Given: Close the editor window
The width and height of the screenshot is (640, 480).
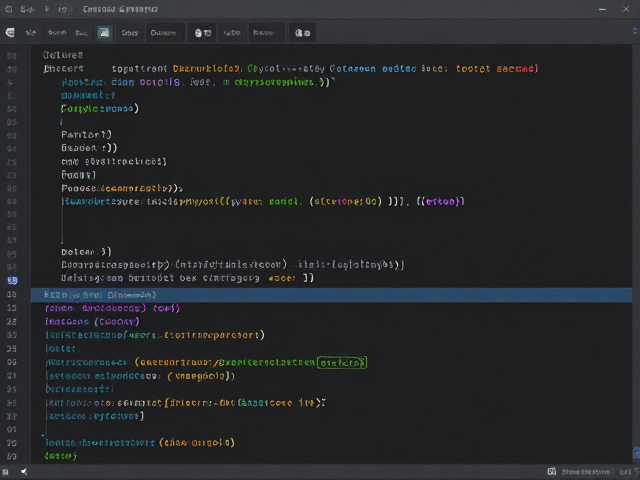Looking at the screenshot, I should (x=626, y=9).
